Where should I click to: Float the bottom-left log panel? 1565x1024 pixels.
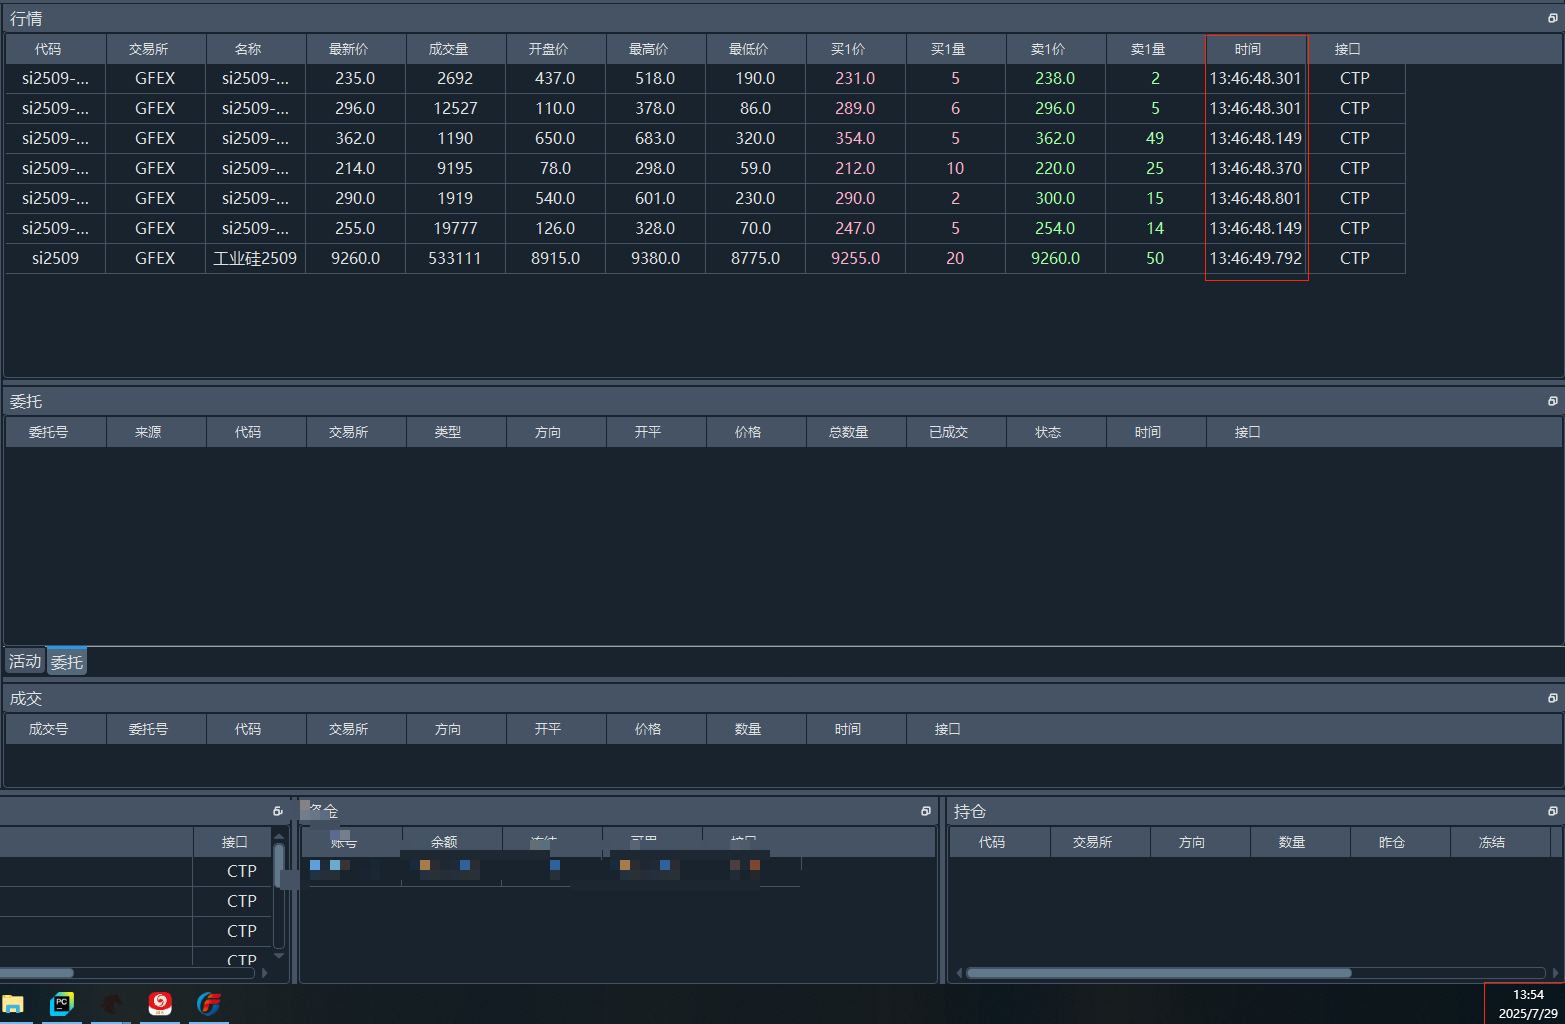tap(278, 811)
